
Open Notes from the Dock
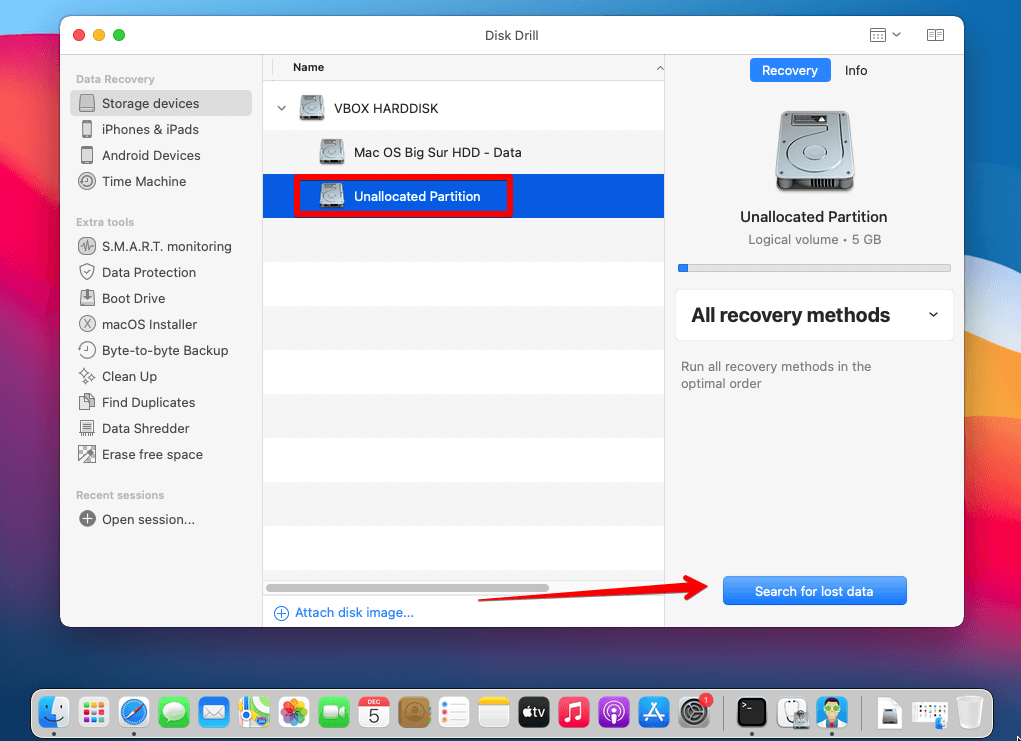(494, 712)
